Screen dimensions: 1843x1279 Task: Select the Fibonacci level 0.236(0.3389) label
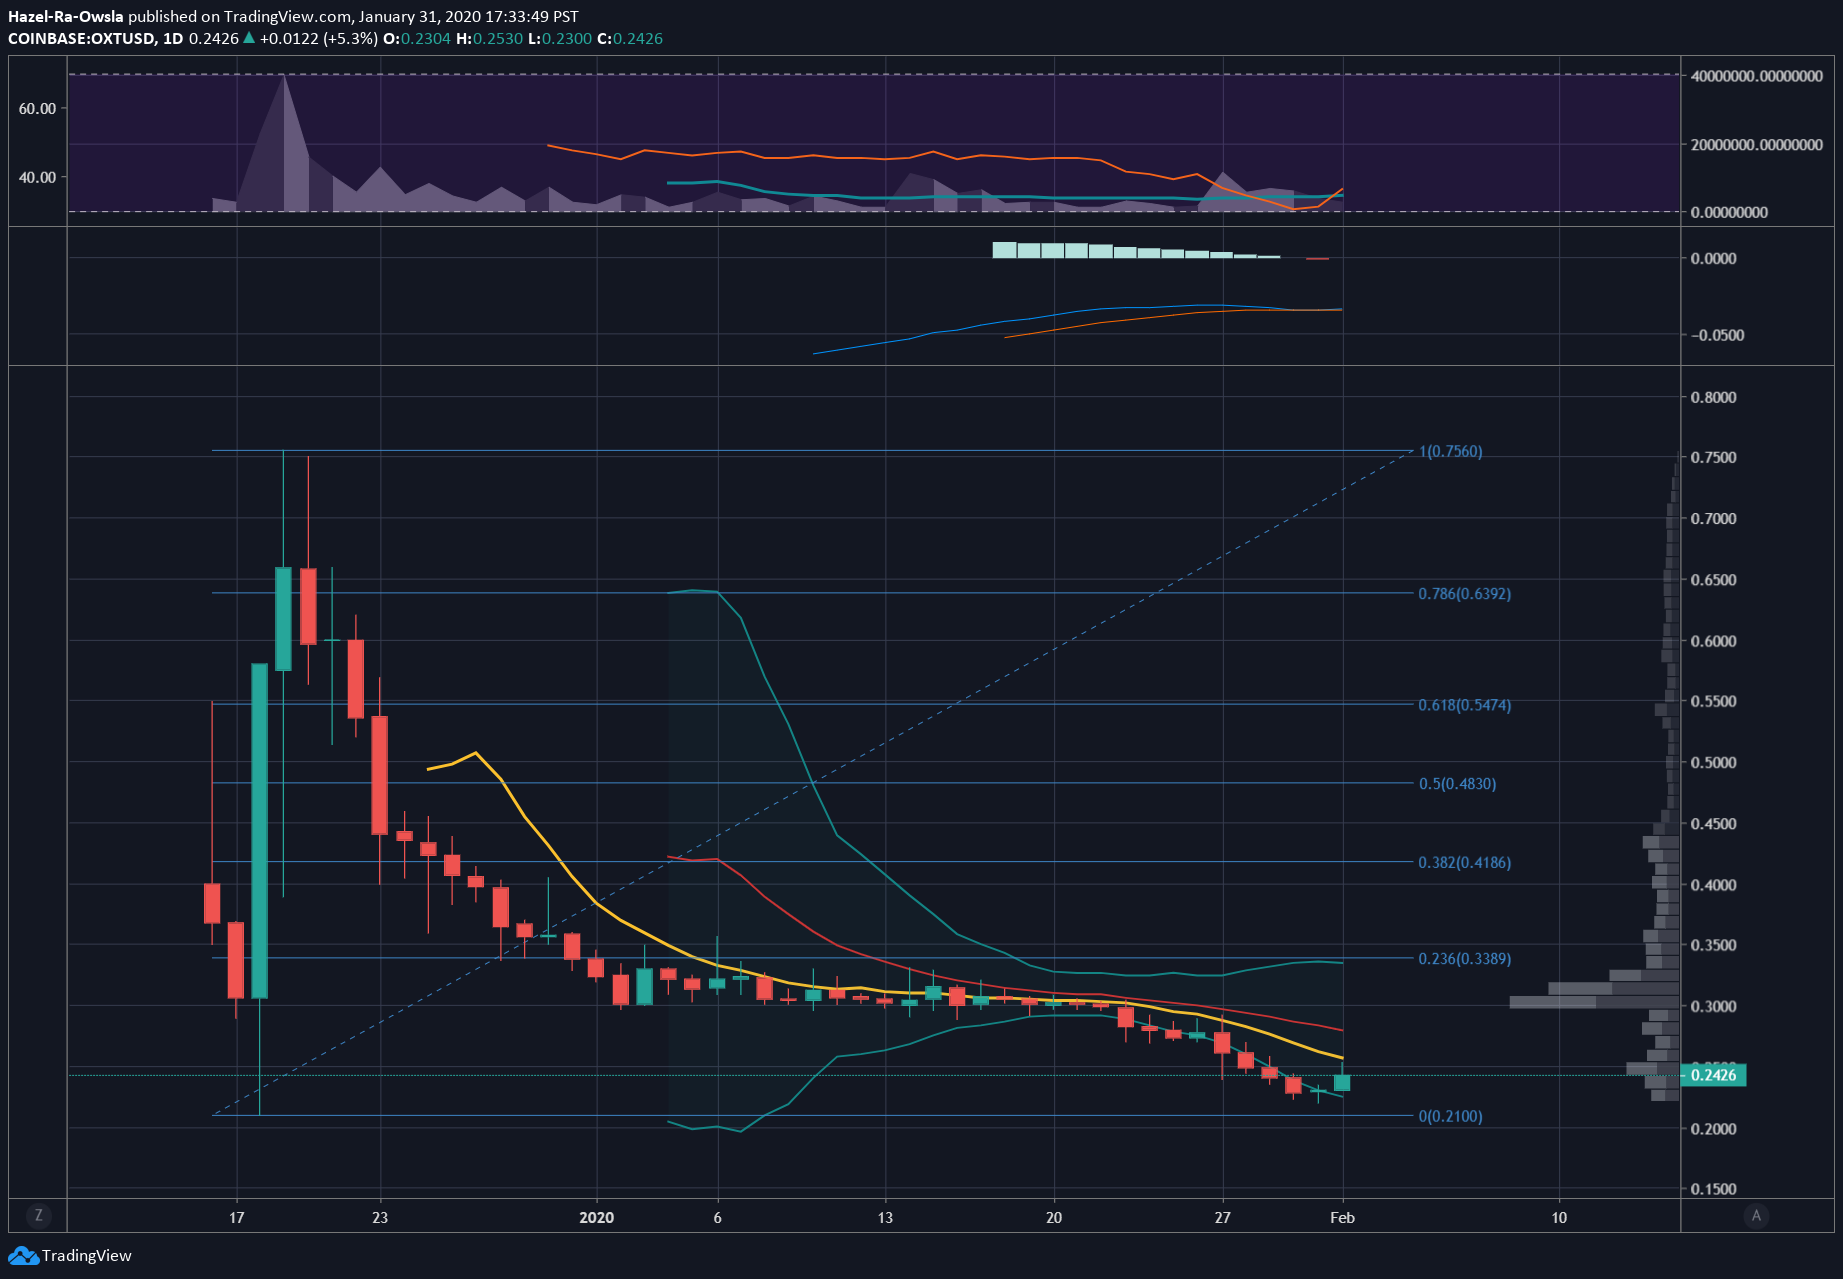point(1464,959)
